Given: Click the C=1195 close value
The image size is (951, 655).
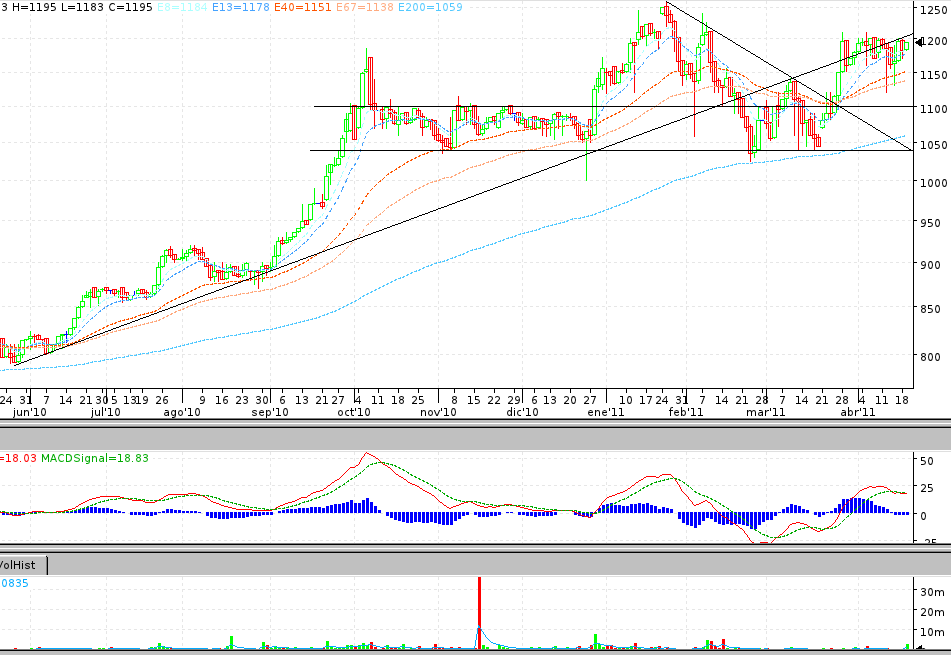Looking at the screenshot, I should [130, 7].
